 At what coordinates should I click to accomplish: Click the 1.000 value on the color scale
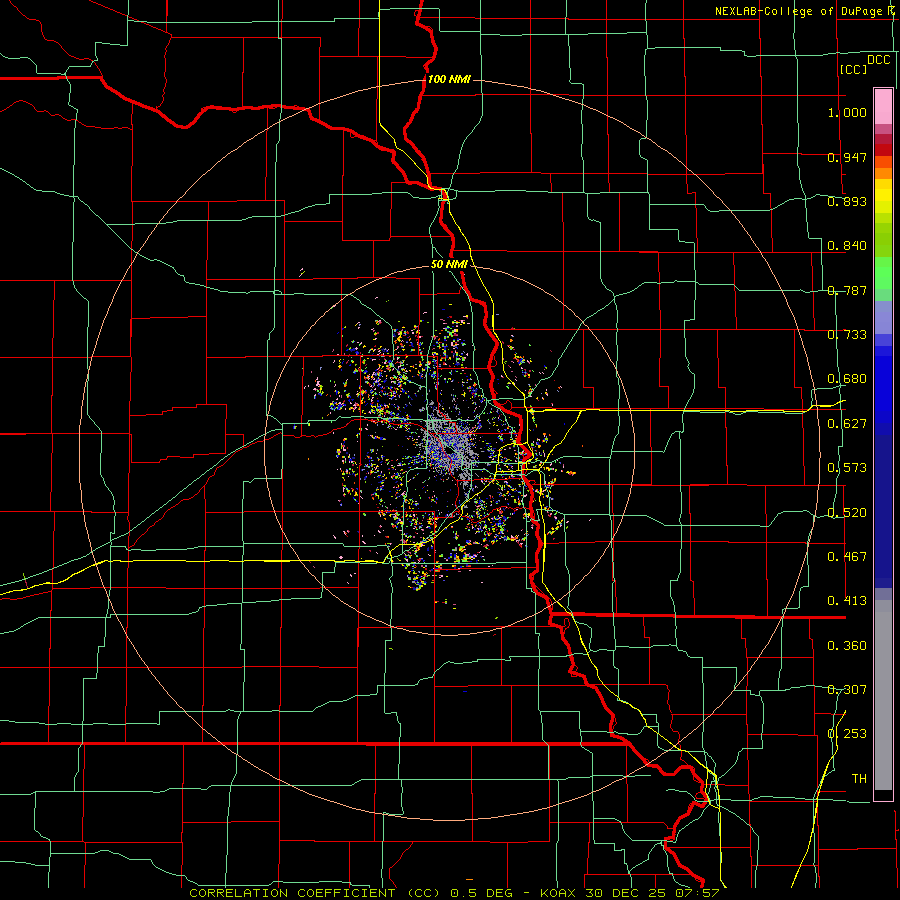(x=847, y=112)
